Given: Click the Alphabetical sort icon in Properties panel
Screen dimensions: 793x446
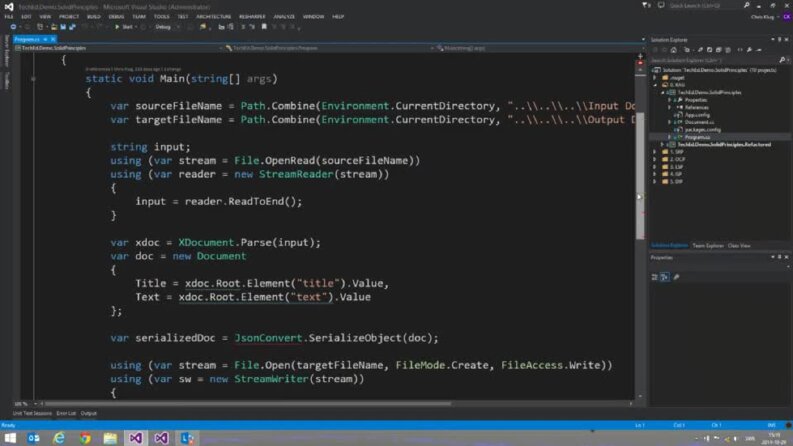Looking at the screenshot, I should (665, 277).
